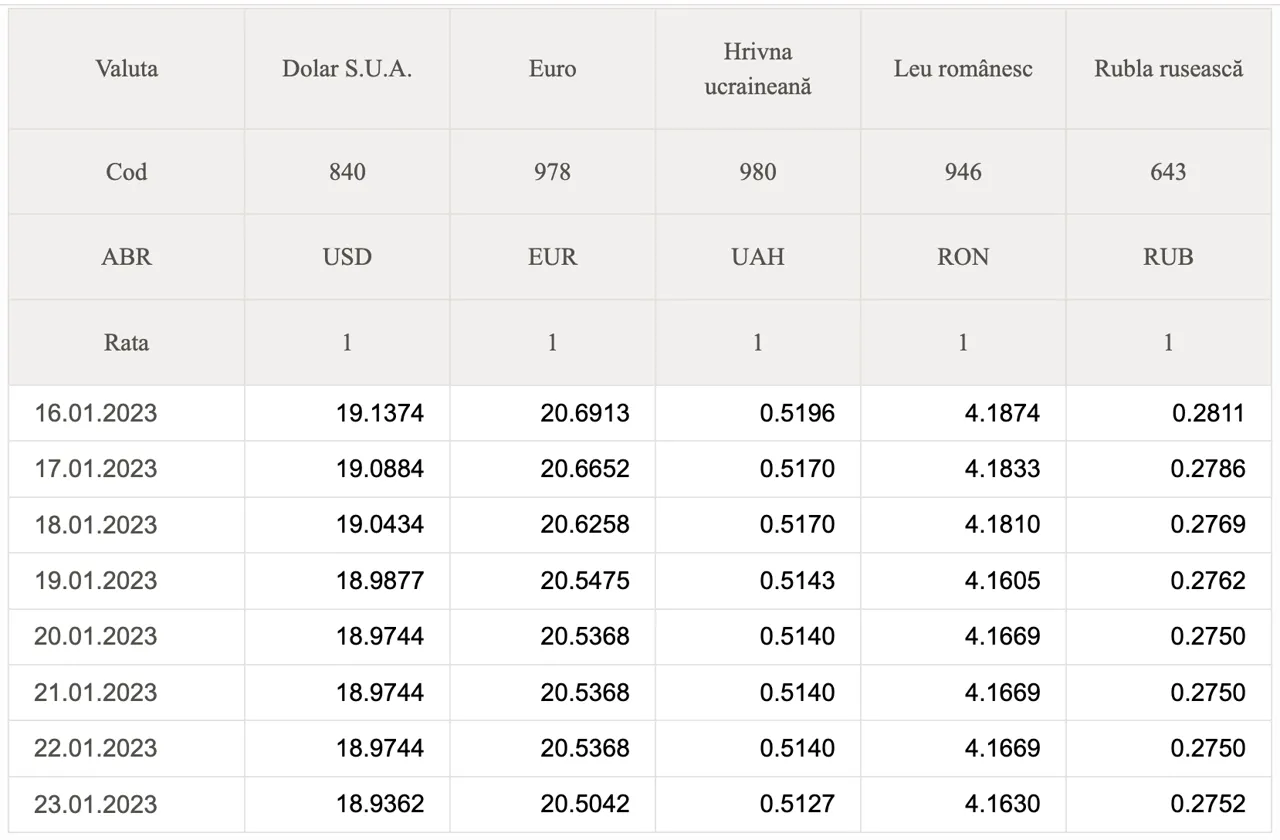The width and height of the screenshot is (1280, 840).
Task: Select the RUB value 0.2786
Action: 1208,469
